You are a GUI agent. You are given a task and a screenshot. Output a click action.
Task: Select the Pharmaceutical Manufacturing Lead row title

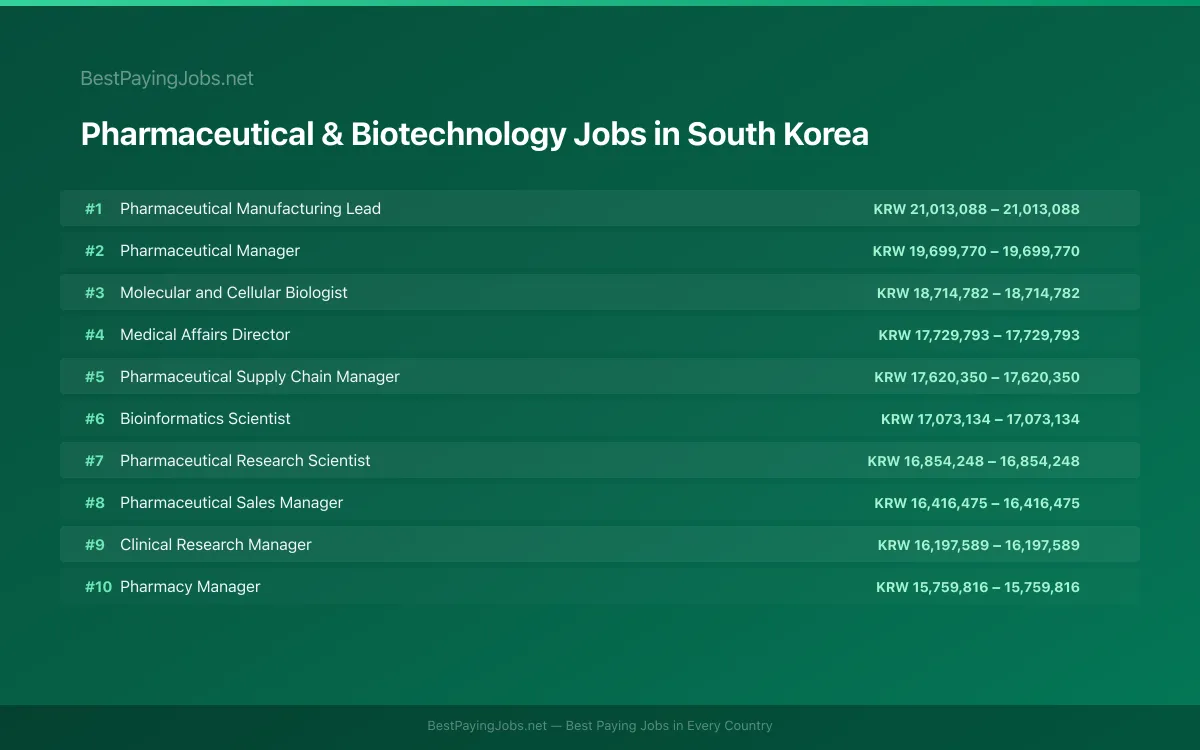250,209
